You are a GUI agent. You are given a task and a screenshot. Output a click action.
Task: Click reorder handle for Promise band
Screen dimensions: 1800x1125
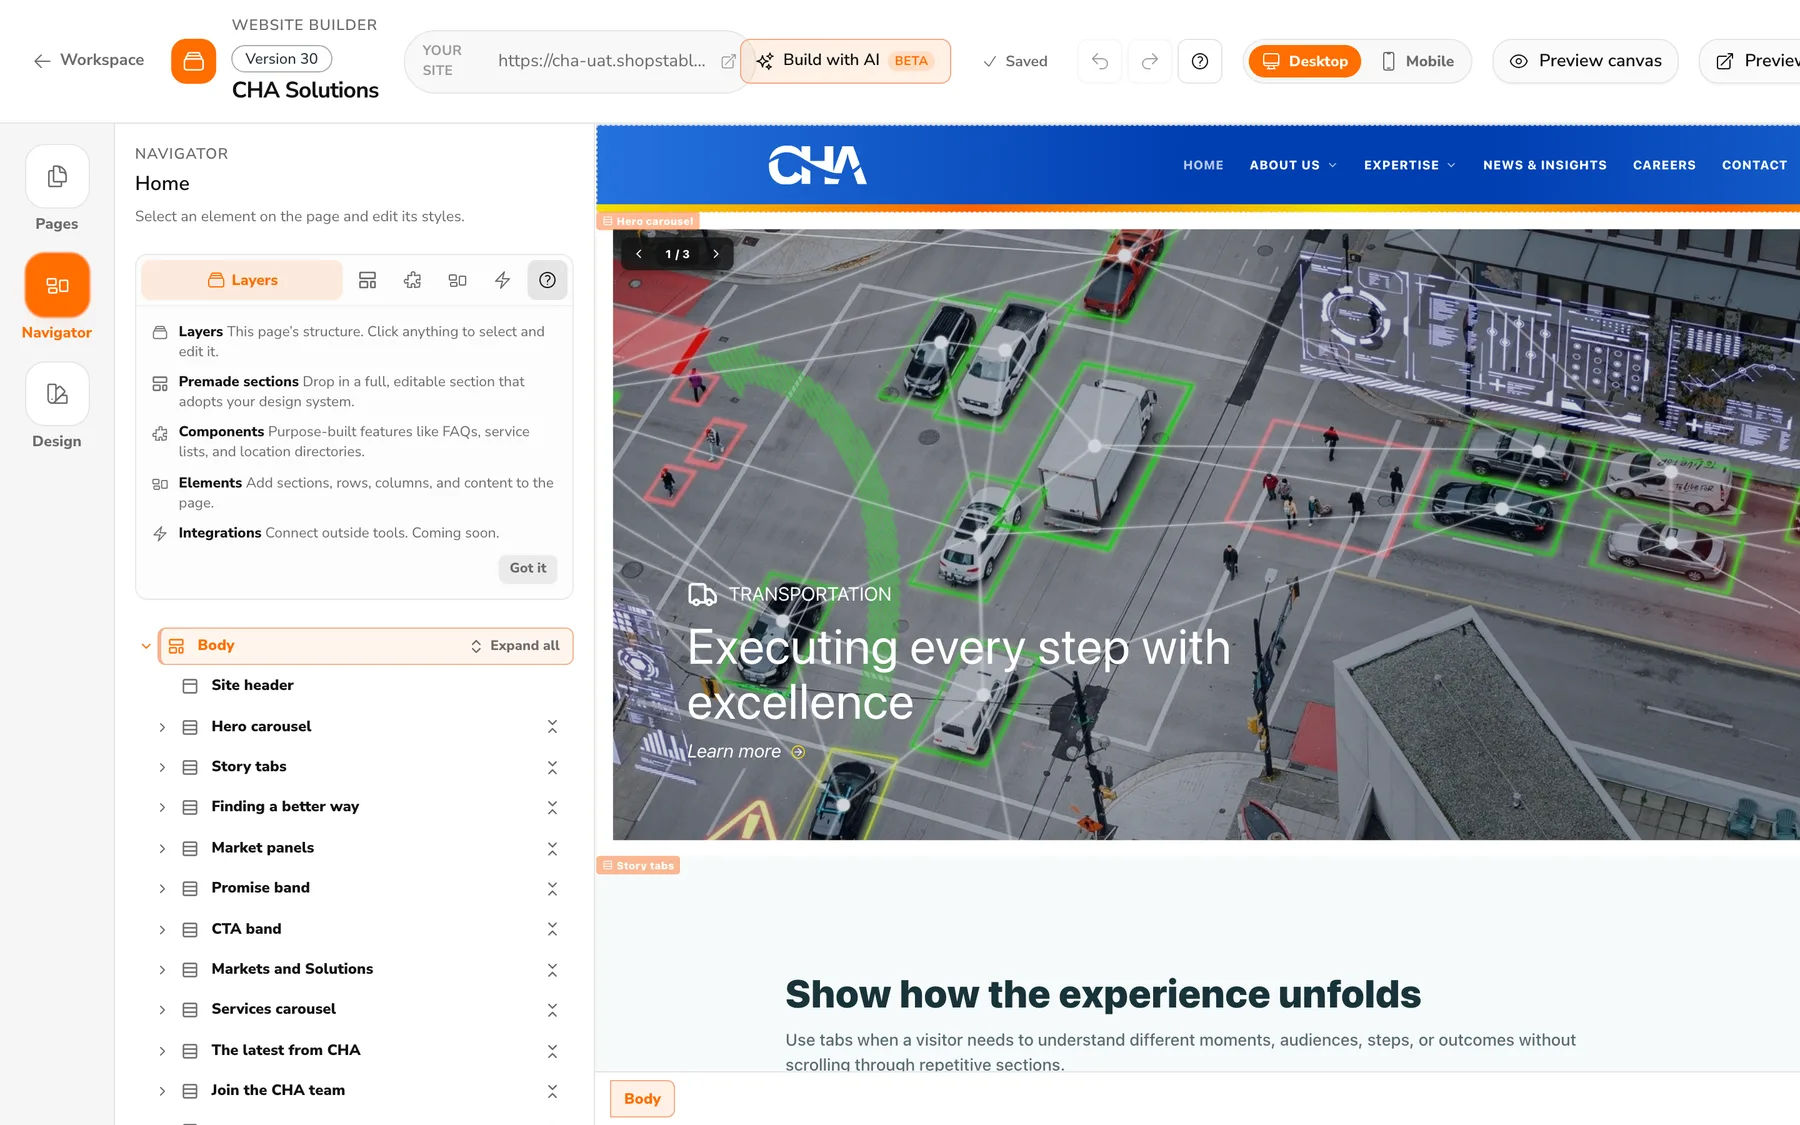(552, 888)
